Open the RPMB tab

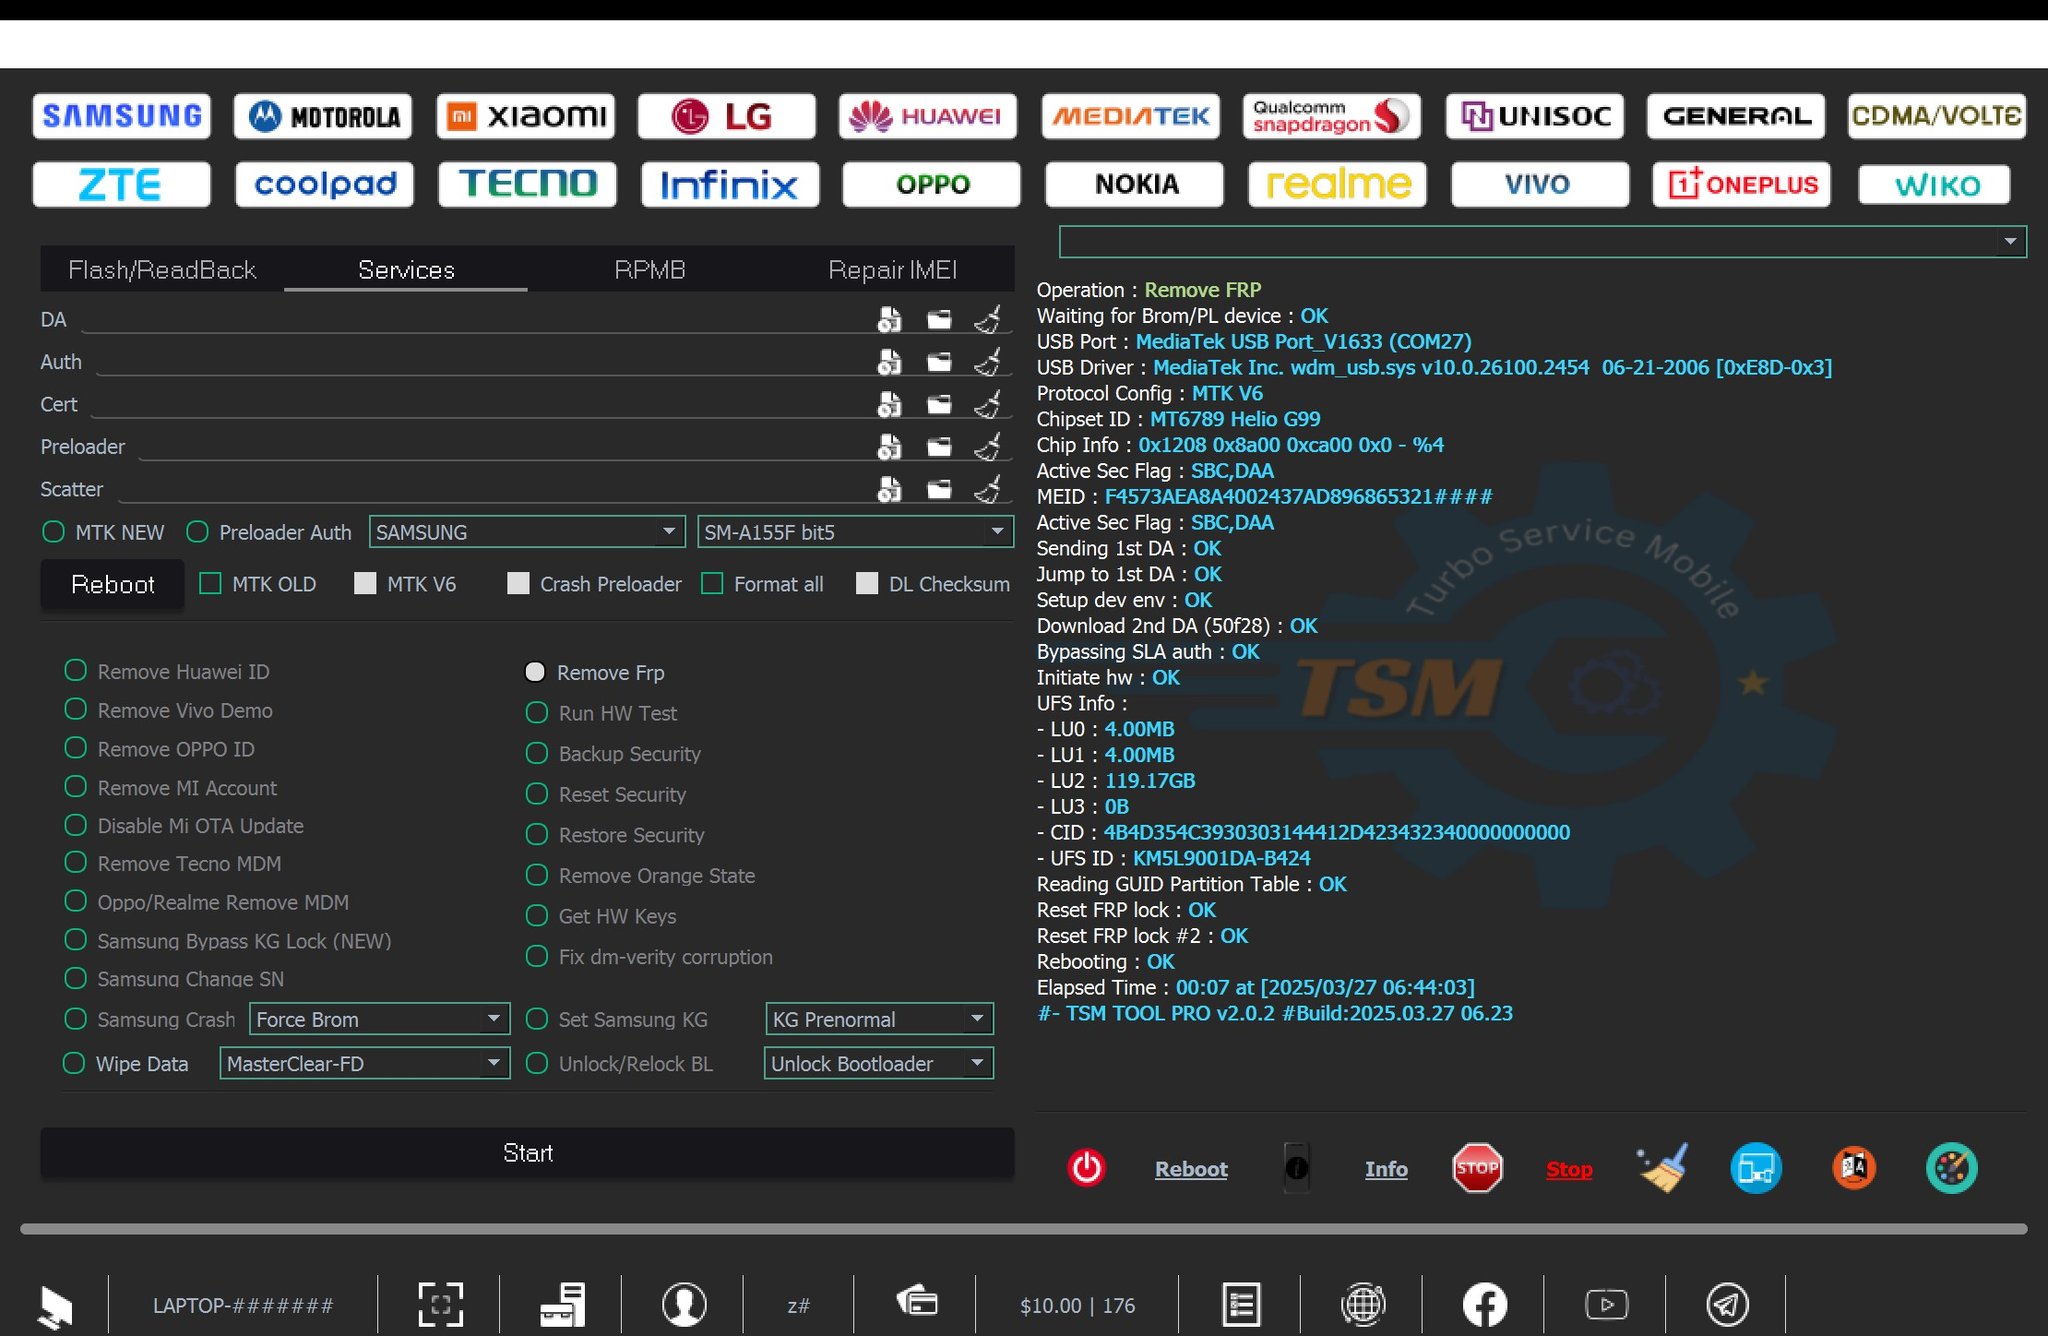(650, 270)
